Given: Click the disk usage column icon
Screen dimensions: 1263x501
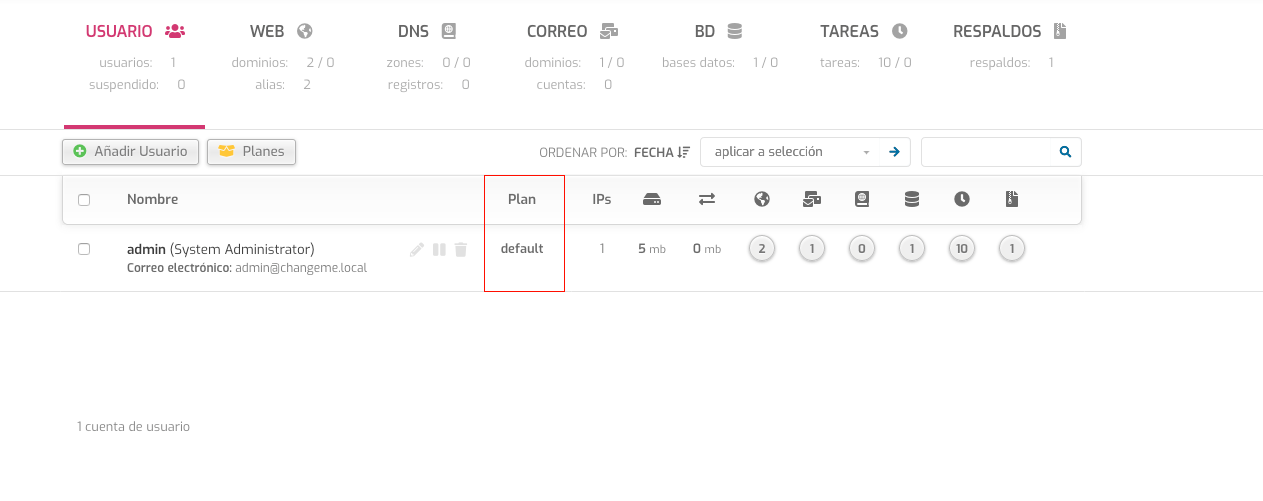Looking at the screenshot, I should pyautogui.click(x=652, y=199).
